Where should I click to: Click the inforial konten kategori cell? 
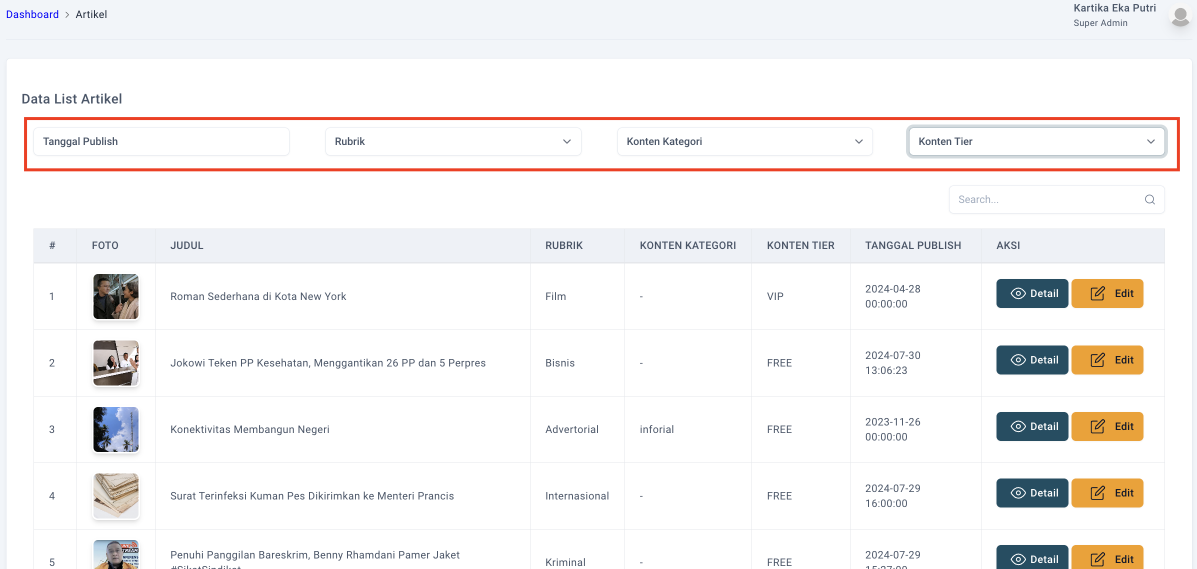tap(657, 429)
